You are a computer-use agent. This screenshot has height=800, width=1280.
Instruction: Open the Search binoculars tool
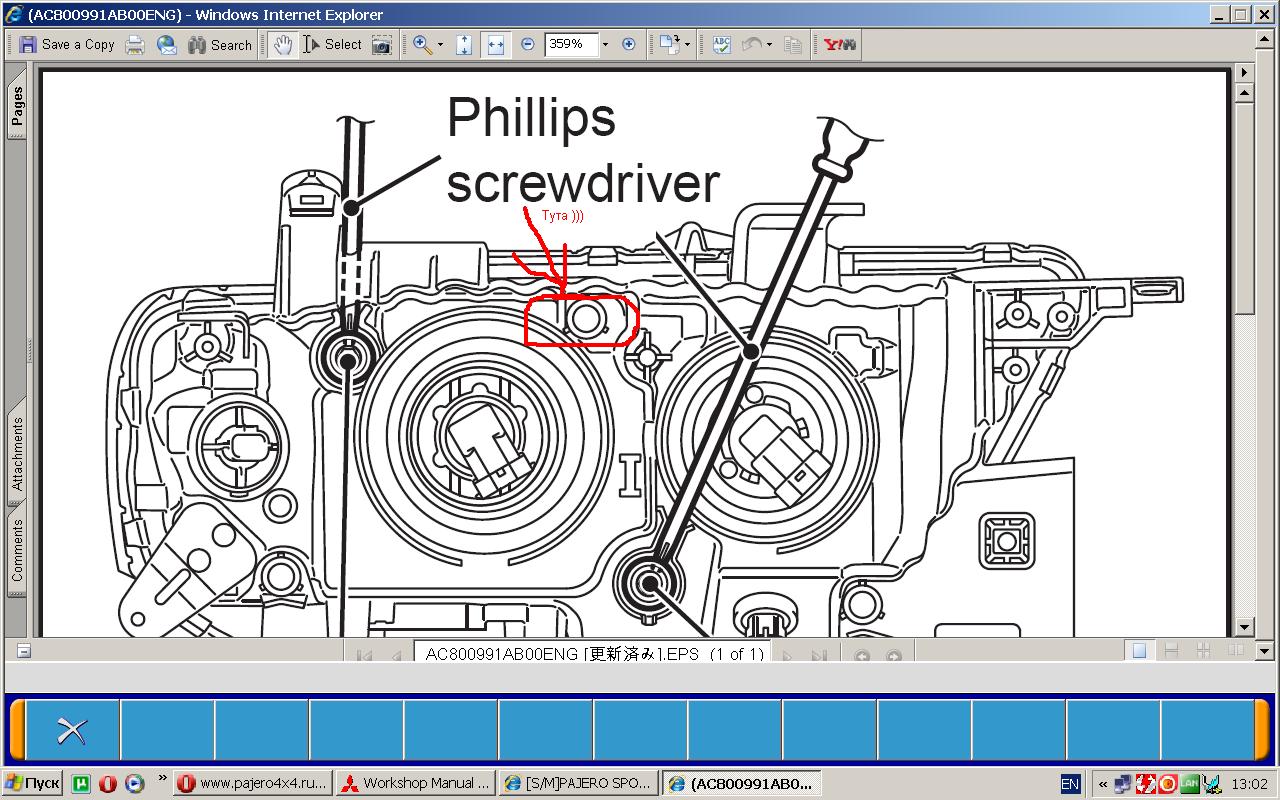(x=219, y=44)
